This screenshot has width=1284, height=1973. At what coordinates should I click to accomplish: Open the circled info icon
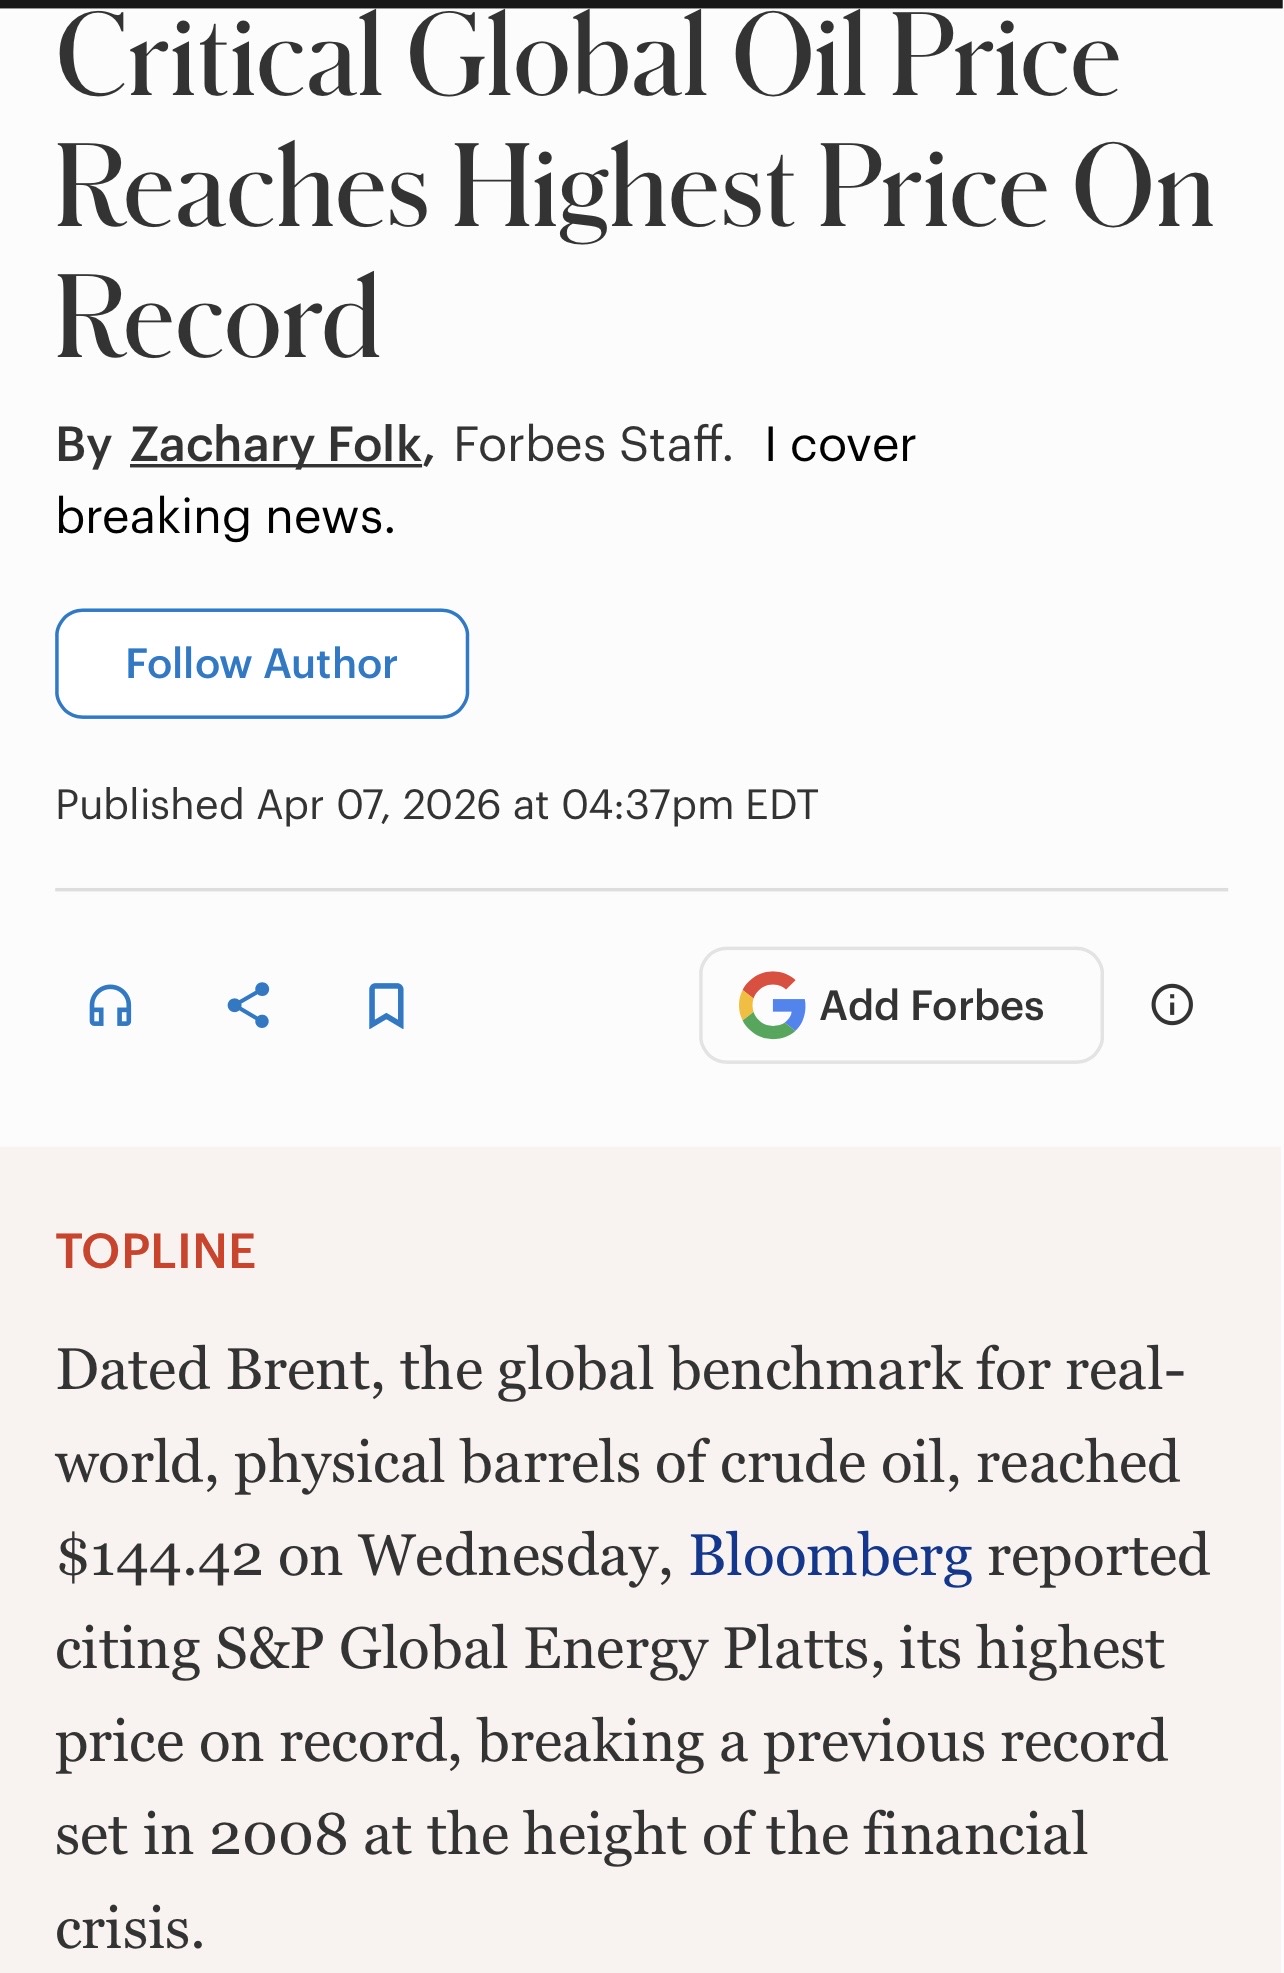(x=1172, y=1004)
